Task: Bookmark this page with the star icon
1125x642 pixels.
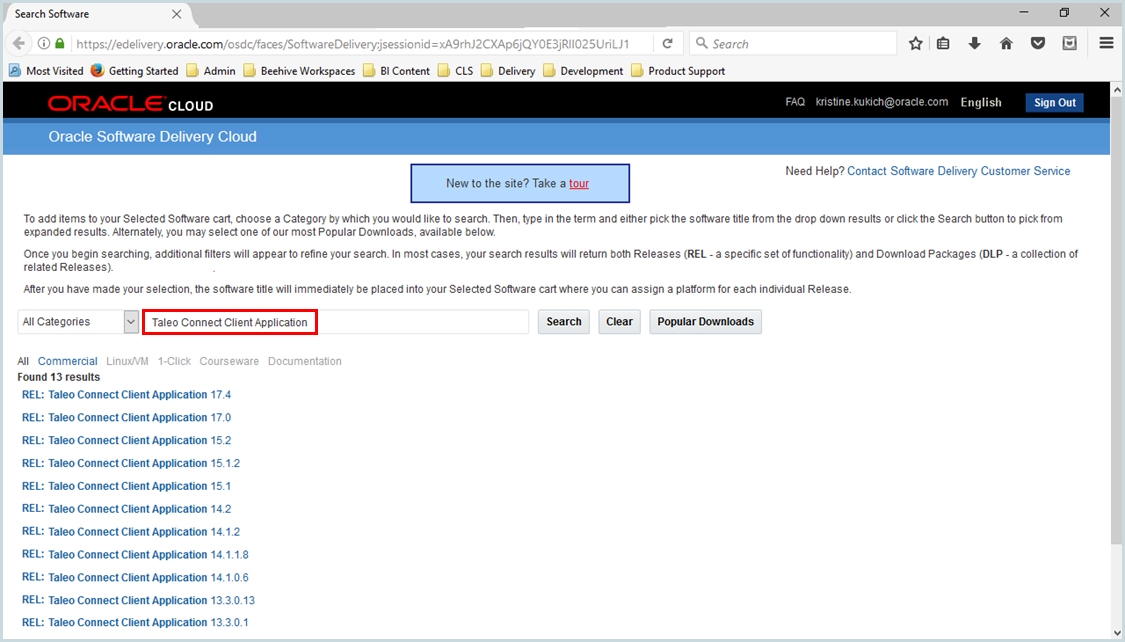Action: click(915, 44)
